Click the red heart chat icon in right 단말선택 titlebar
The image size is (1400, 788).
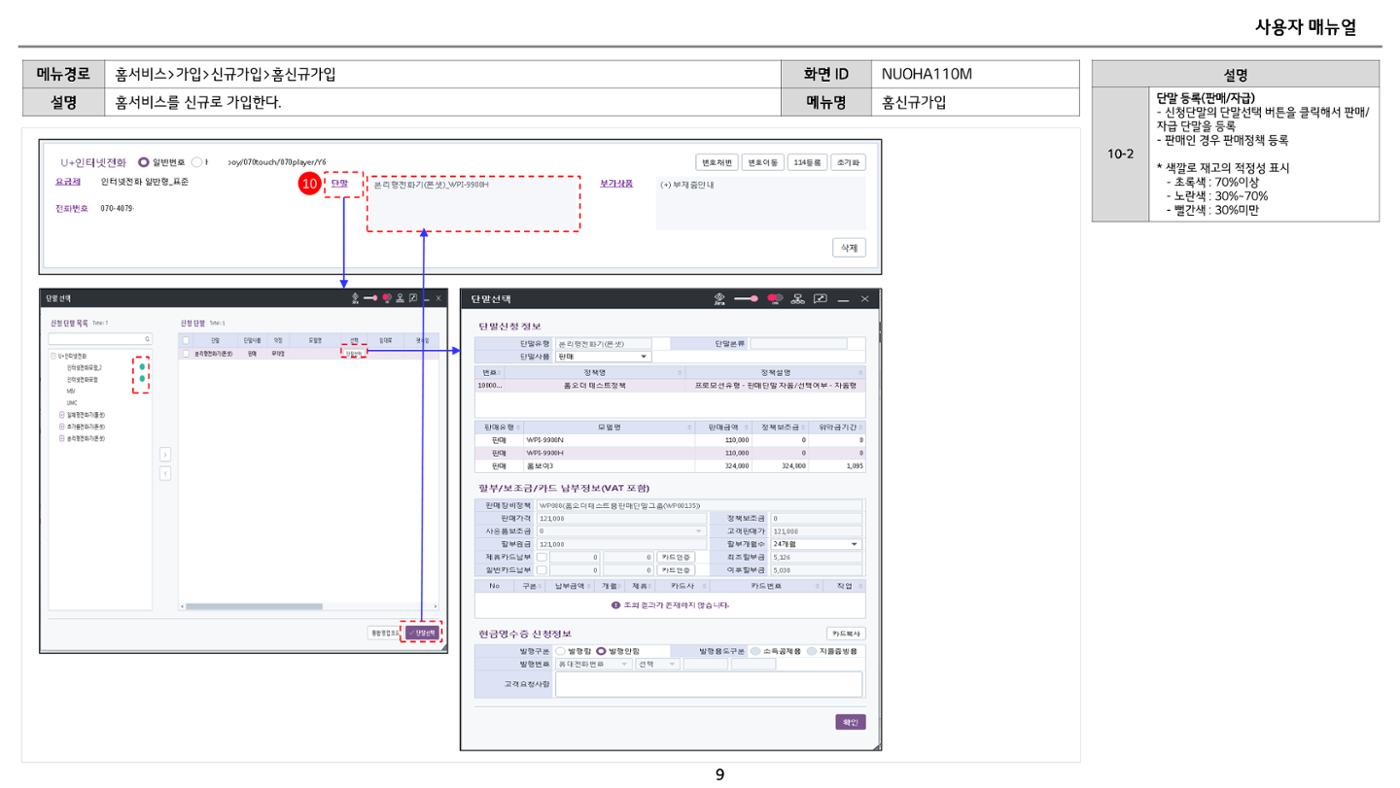coord(773,300)
